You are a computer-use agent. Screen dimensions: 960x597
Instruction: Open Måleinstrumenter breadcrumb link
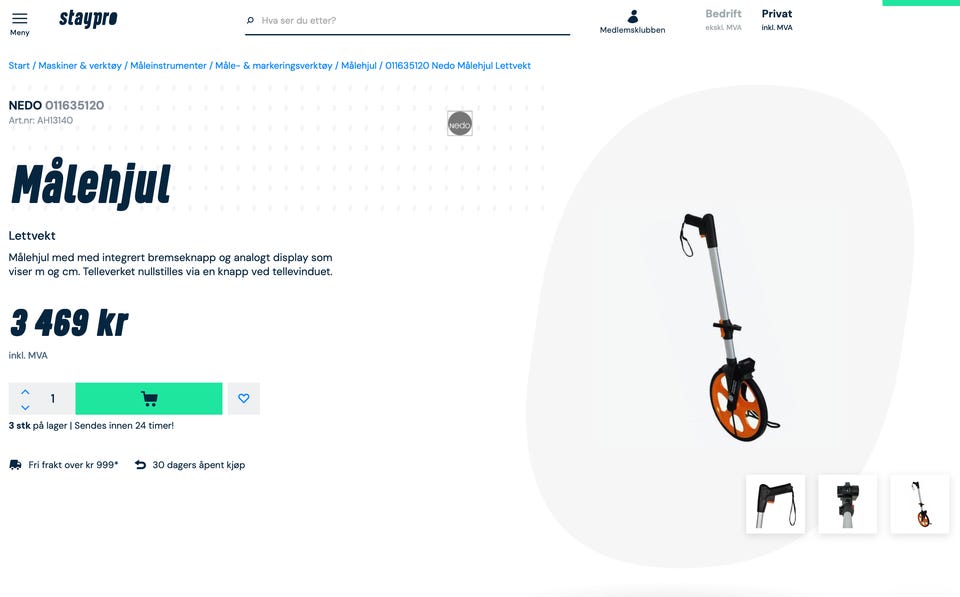[168, 66]
